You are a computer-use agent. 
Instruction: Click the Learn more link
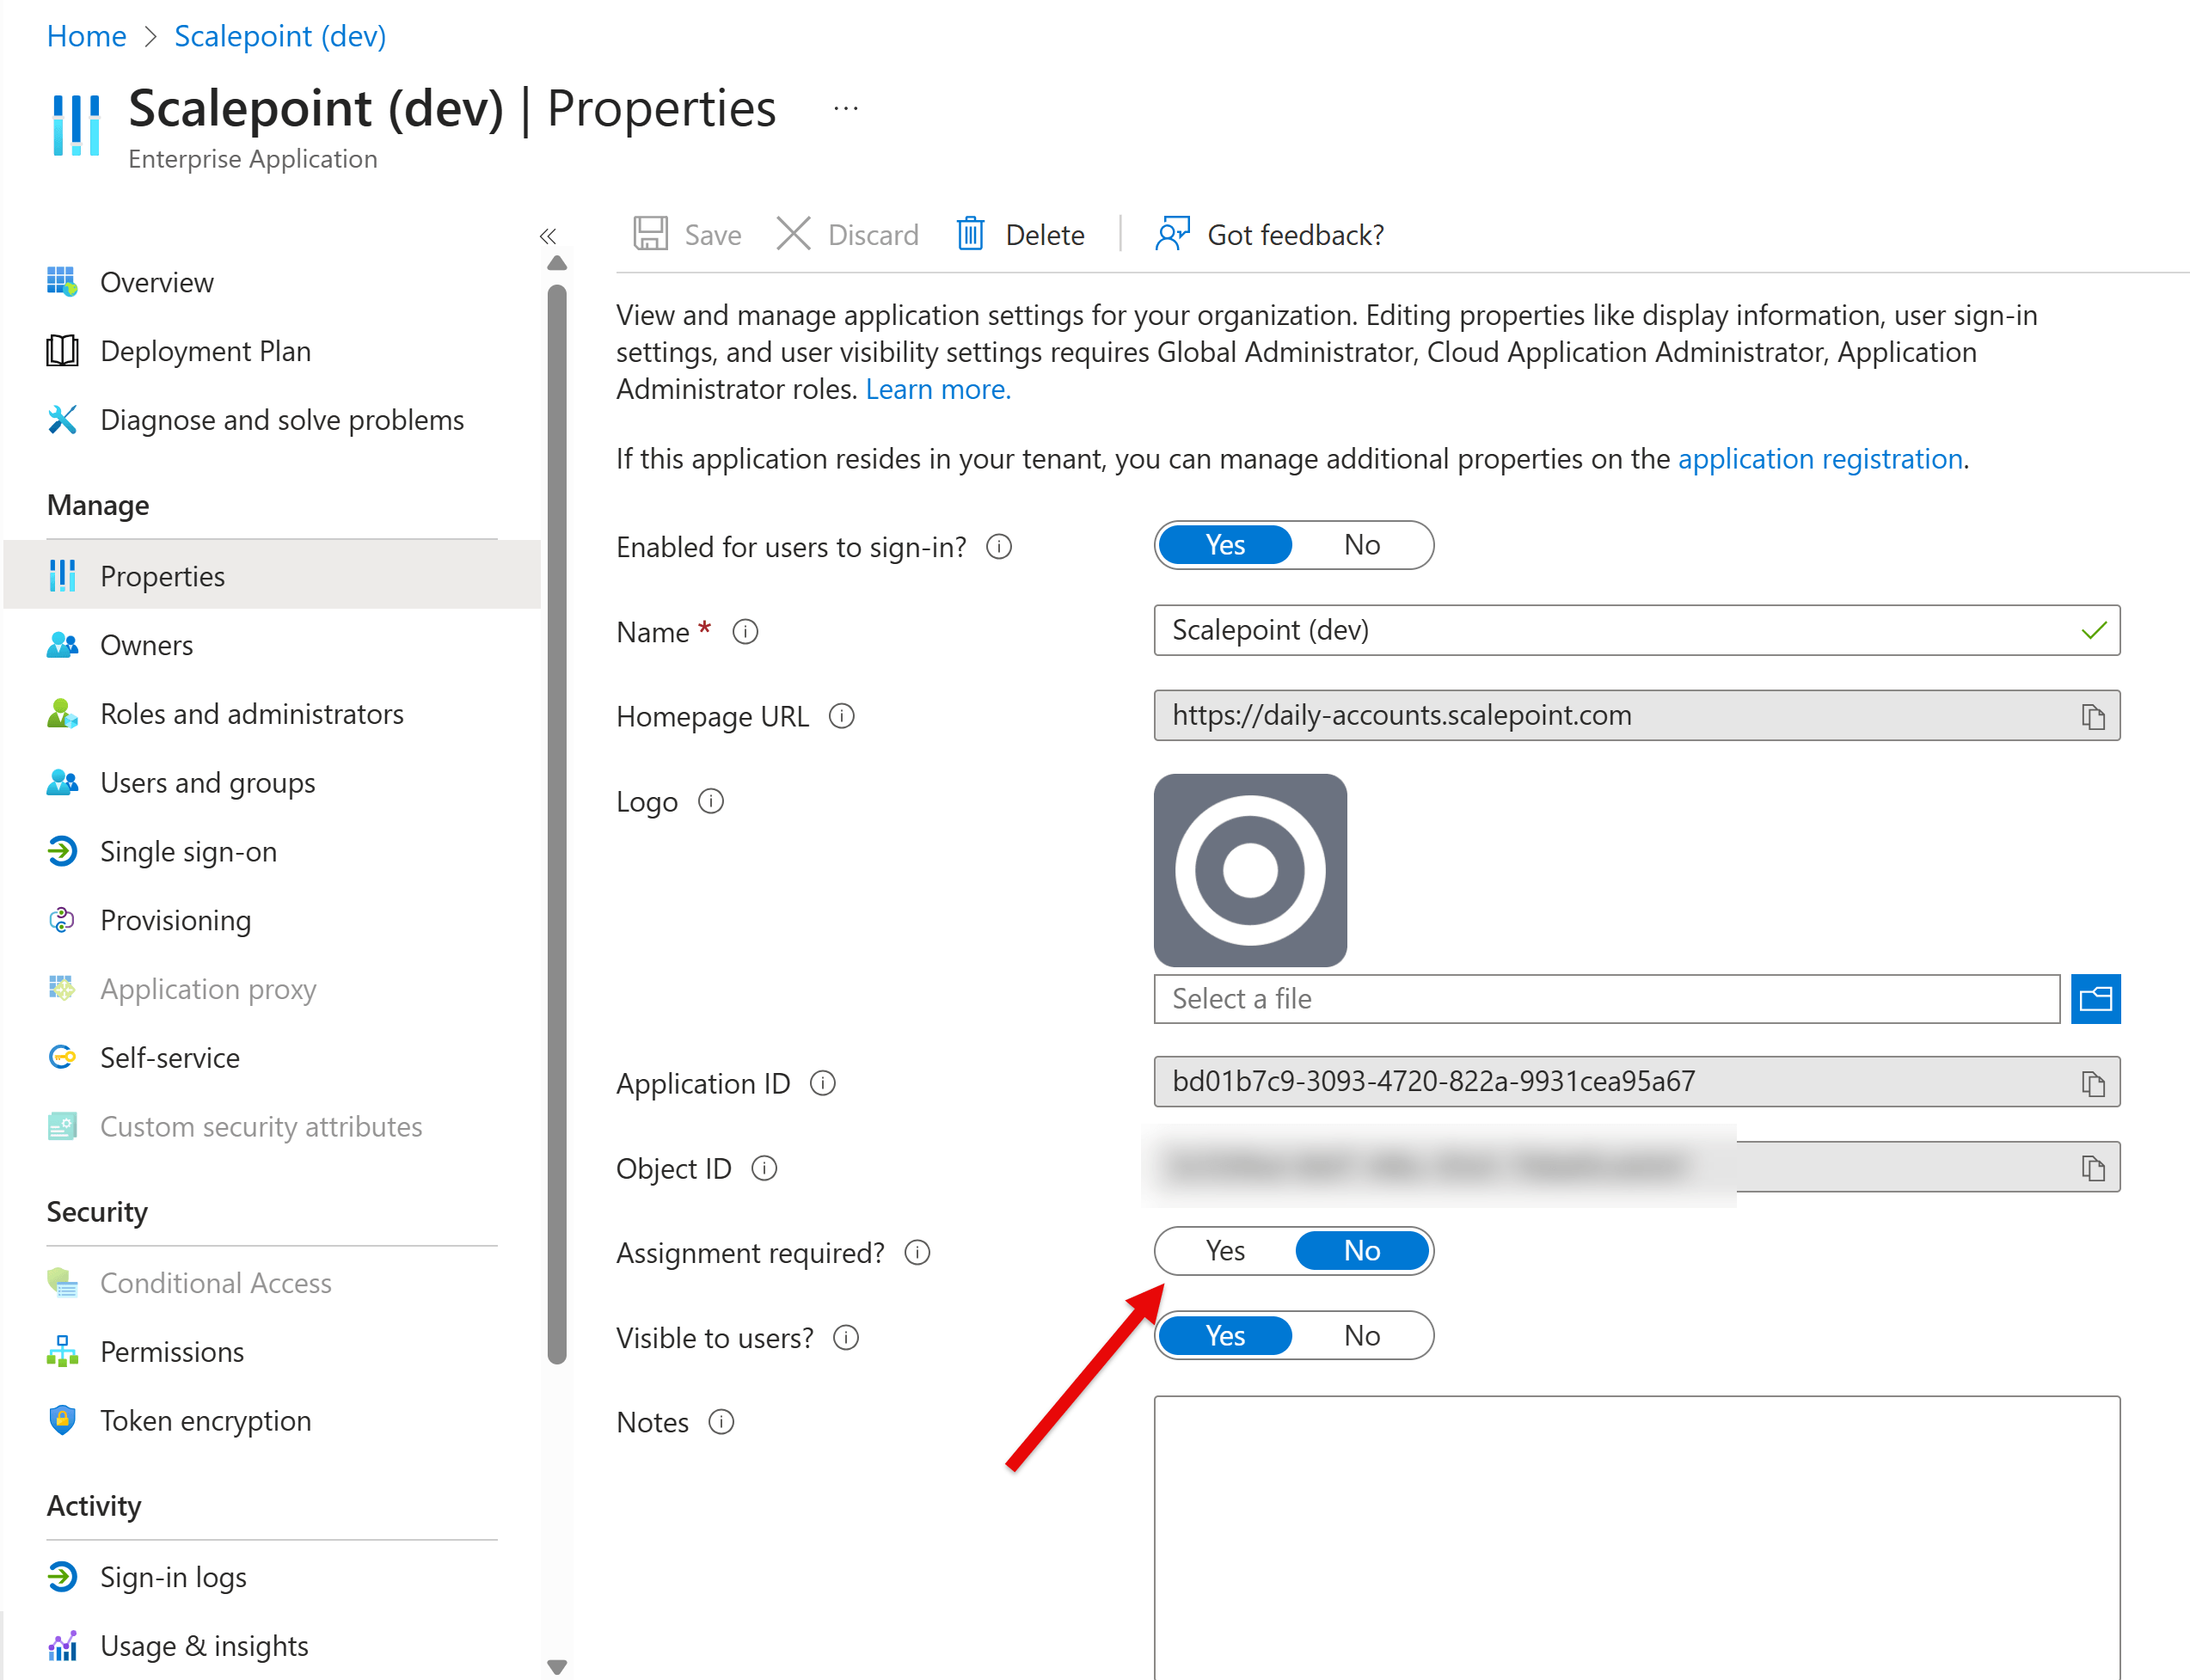(x=937, y=389)
